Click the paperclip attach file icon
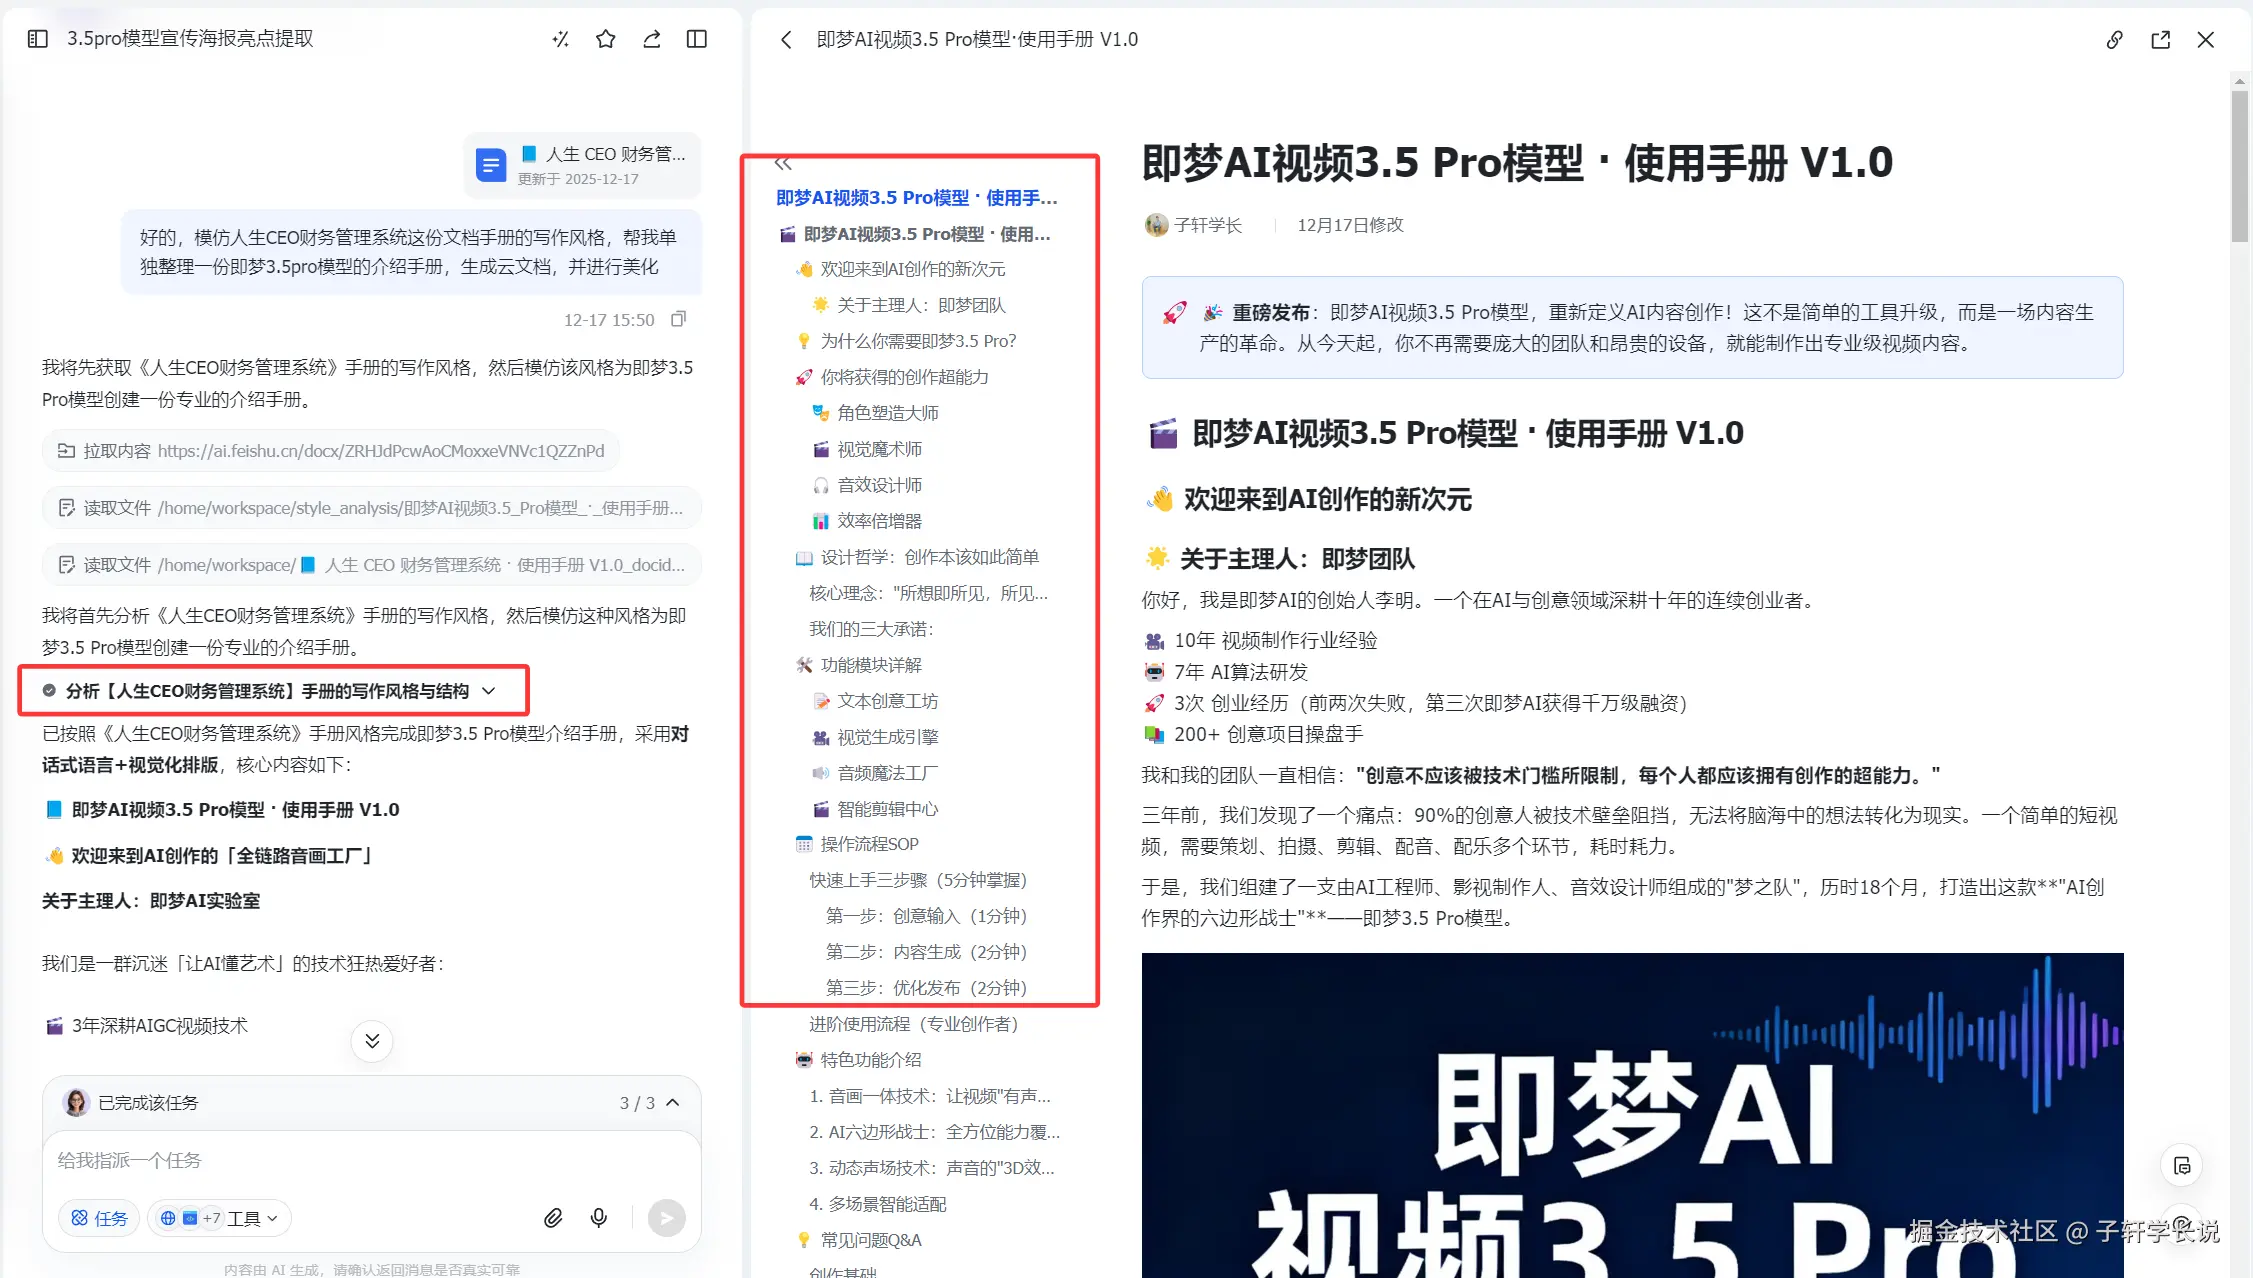 tap(553, 1217)
